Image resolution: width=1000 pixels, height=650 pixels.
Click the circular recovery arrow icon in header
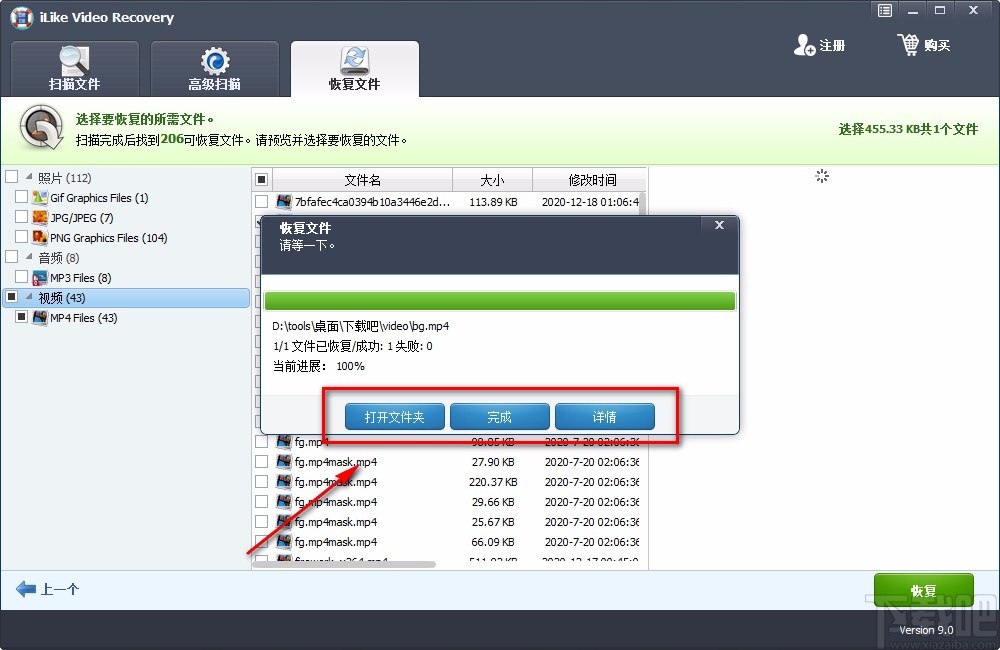[40, 127]
